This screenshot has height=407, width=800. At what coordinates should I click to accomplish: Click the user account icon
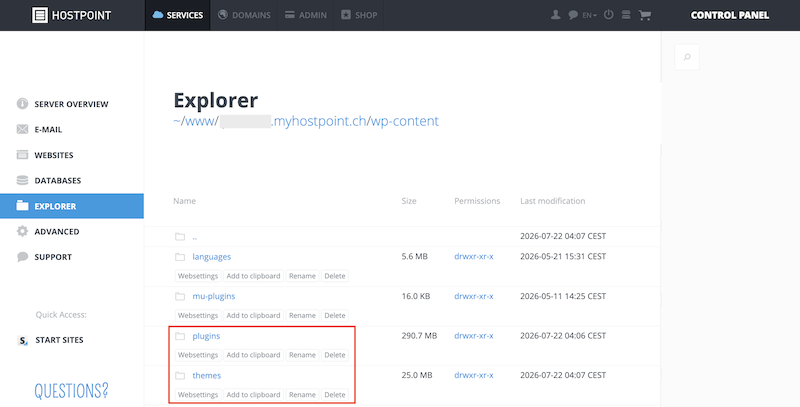[556, 15]
